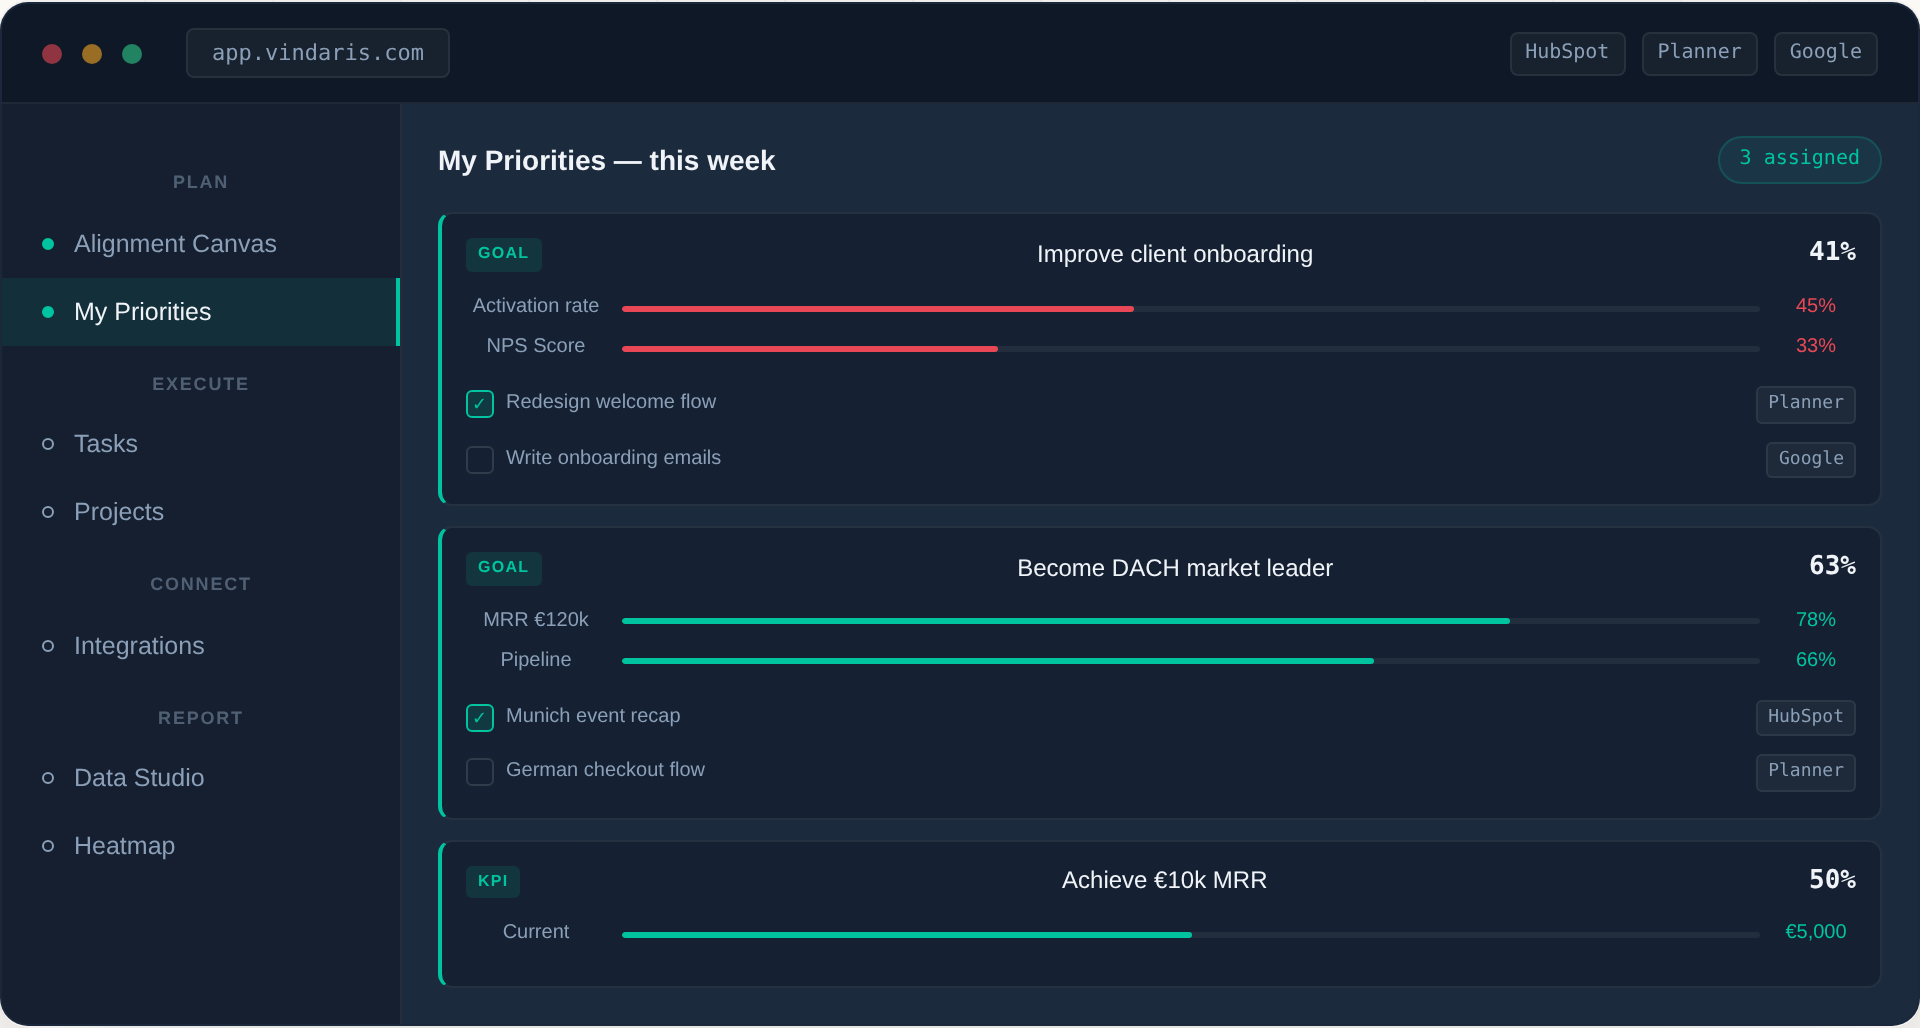The width and height of the screenshot is (1920, 1028).
Task: Open Projects sidebar item
Action: [200, 512]
